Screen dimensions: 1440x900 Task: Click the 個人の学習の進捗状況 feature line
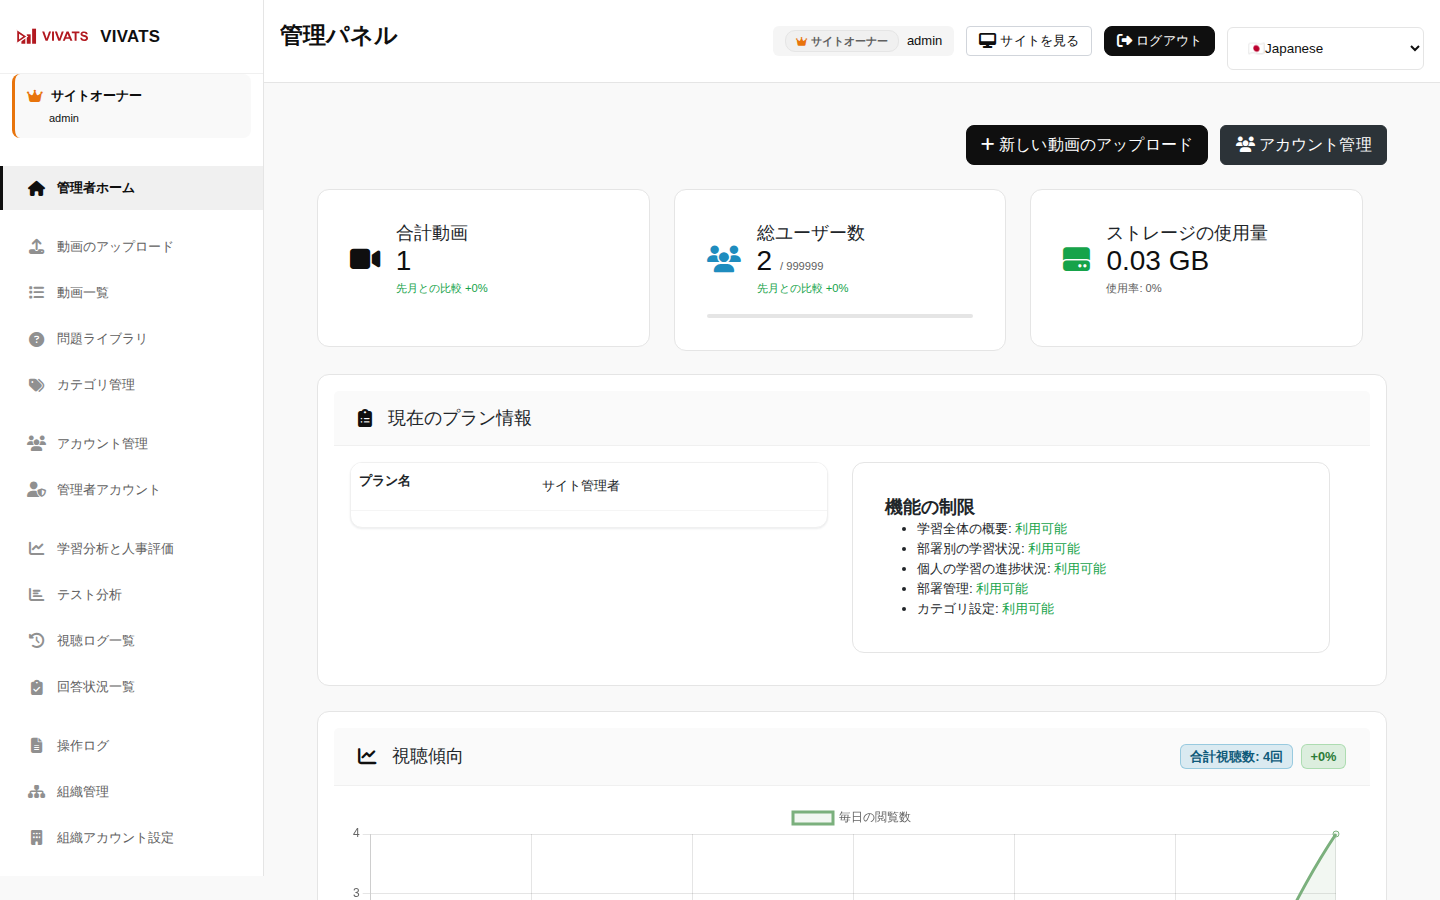pyautogui.click(x=1011, y=569)
